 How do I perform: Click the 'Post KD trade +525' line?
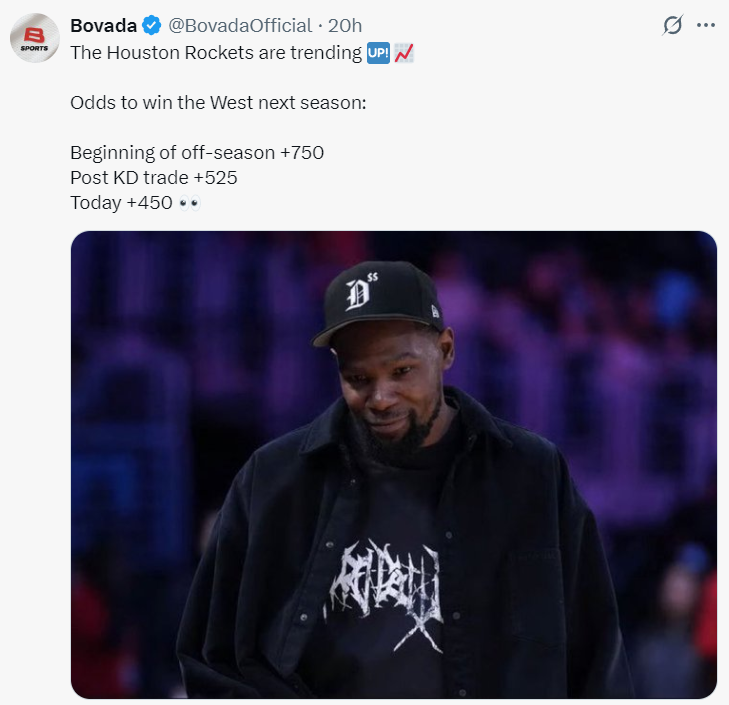153,177
